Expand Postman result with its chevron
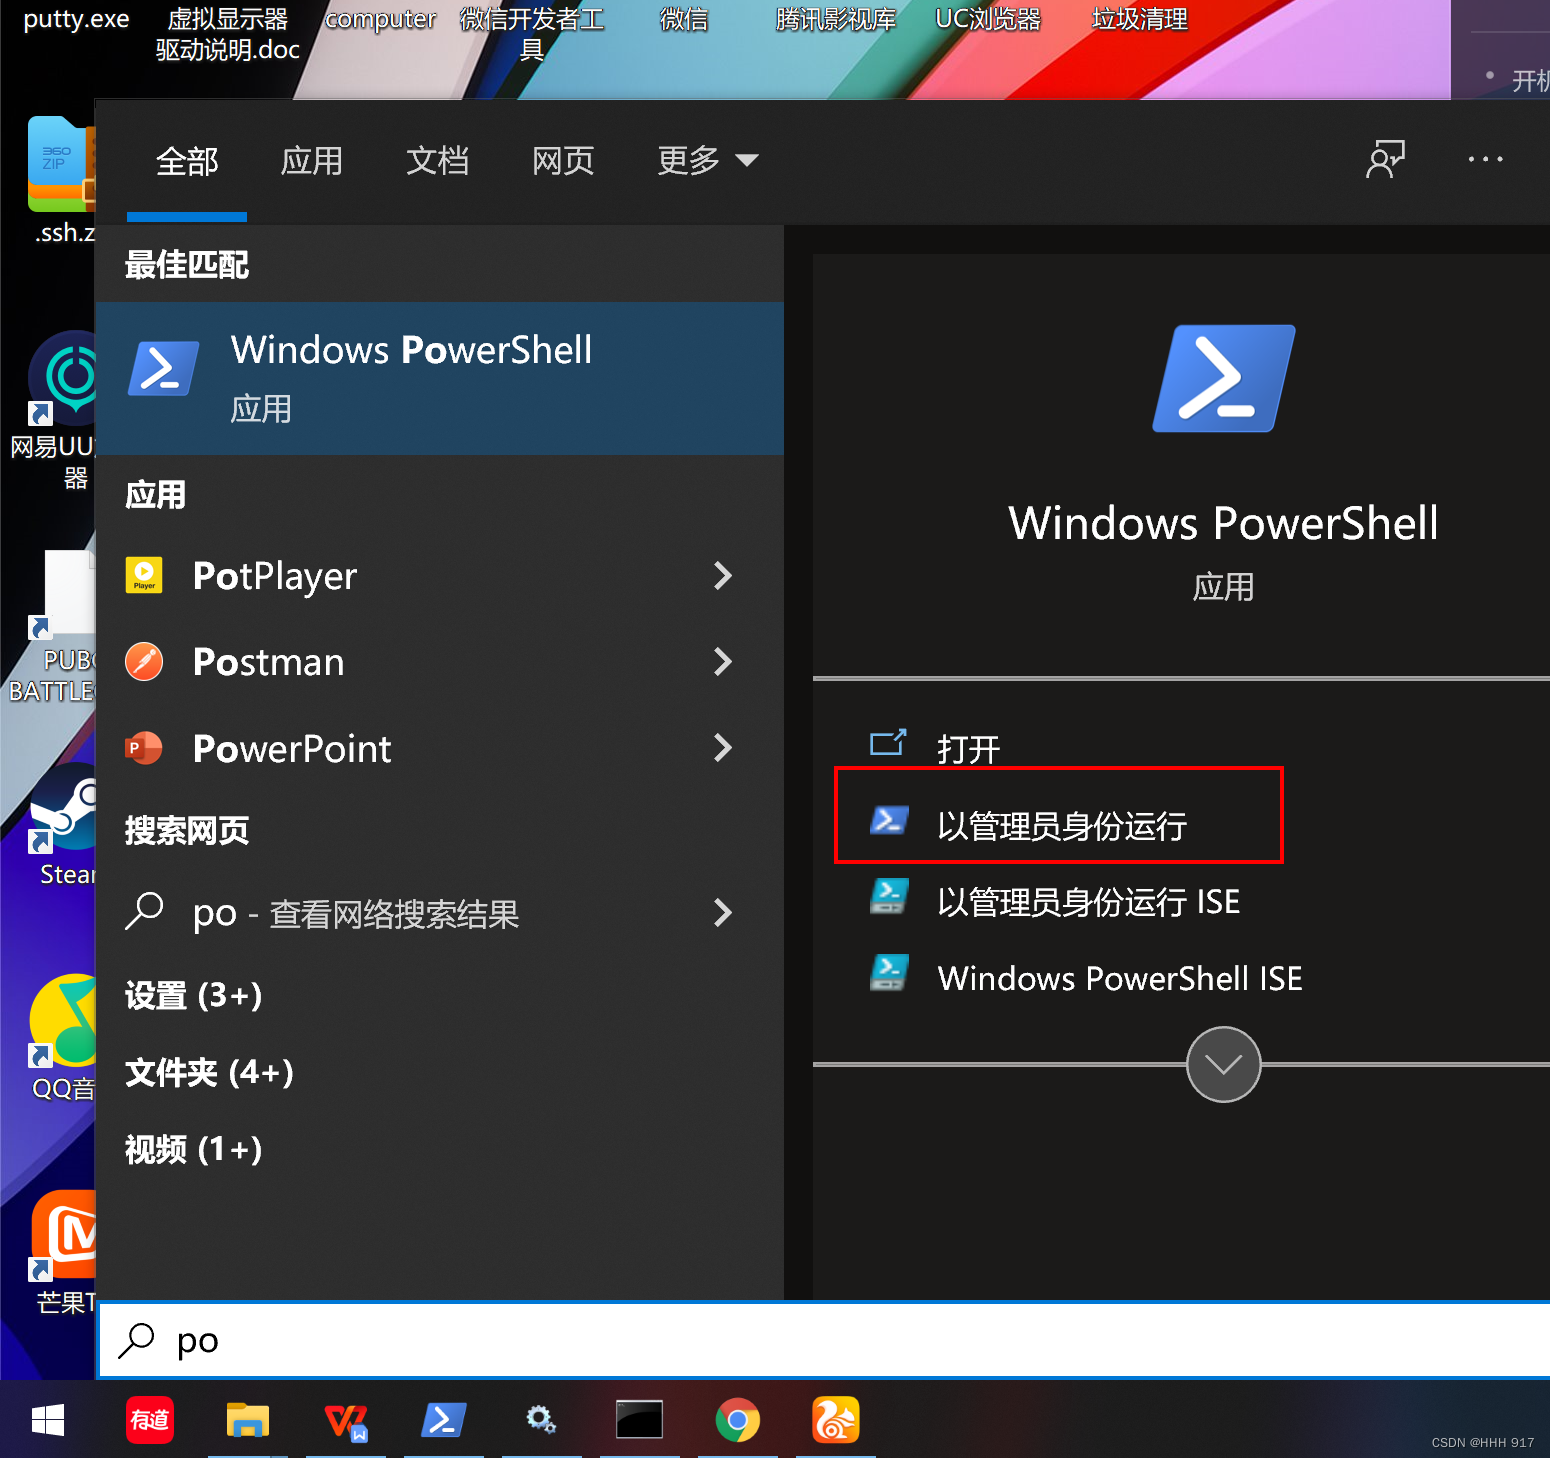The height and width of the screenshot is (1458, 1550). click(723, 662)
